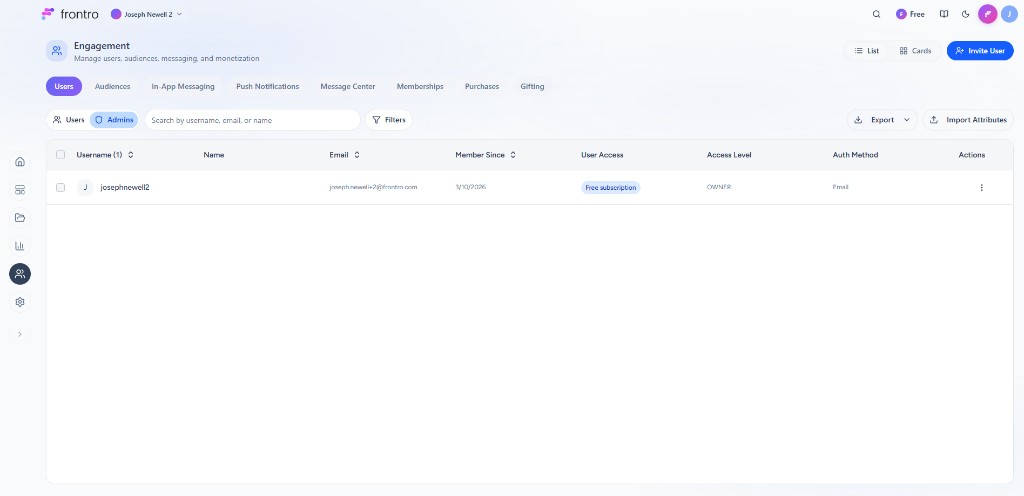Open the Push Notifications tab
1024x496 pixels.
(268, 86)
